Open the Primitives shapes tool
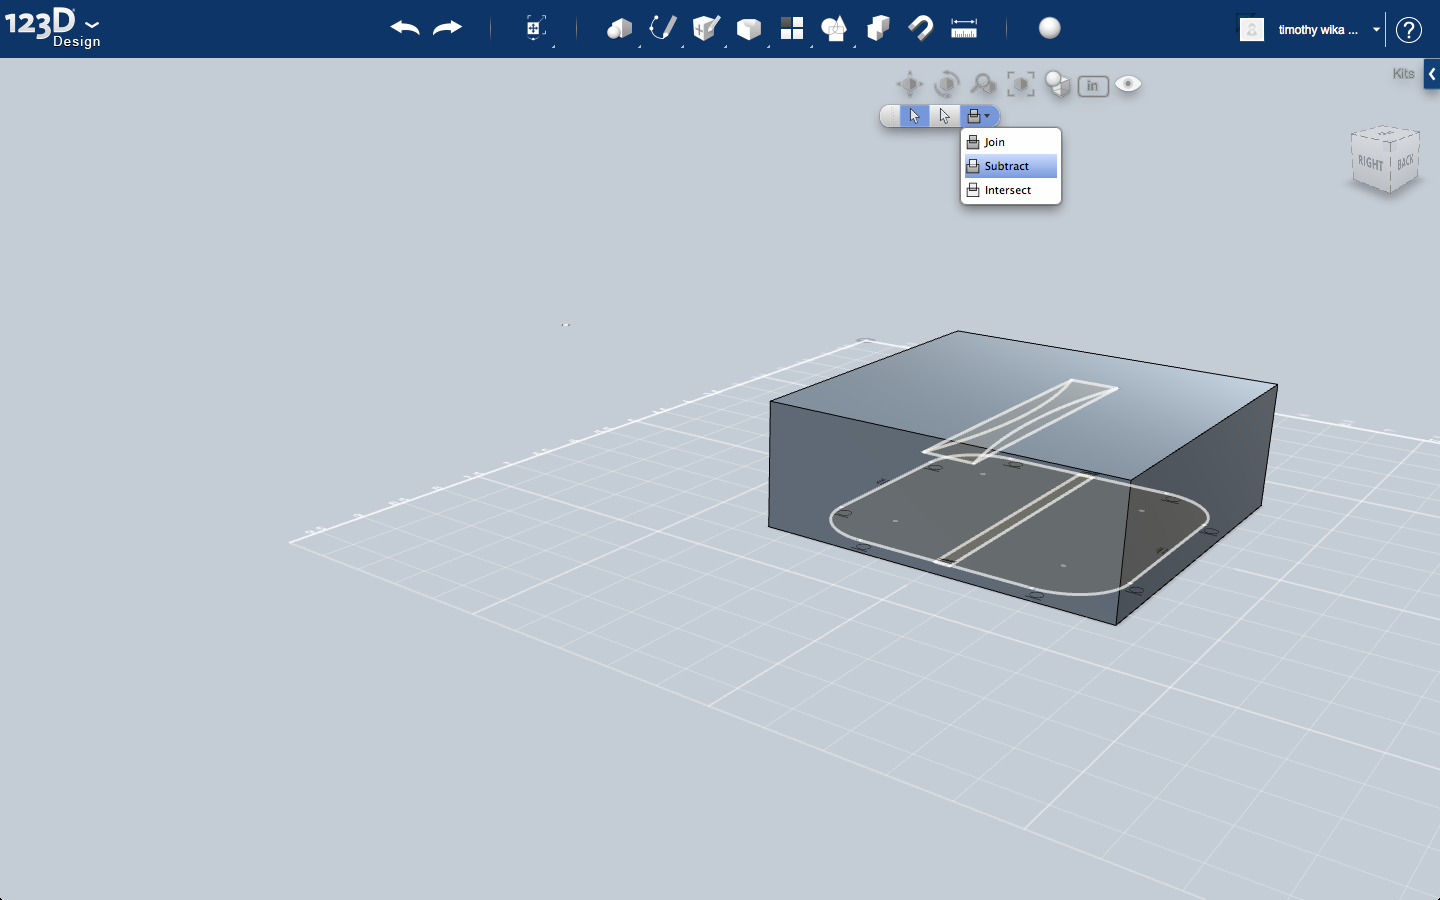The image size is (1440, 900). tap(619, 28)
